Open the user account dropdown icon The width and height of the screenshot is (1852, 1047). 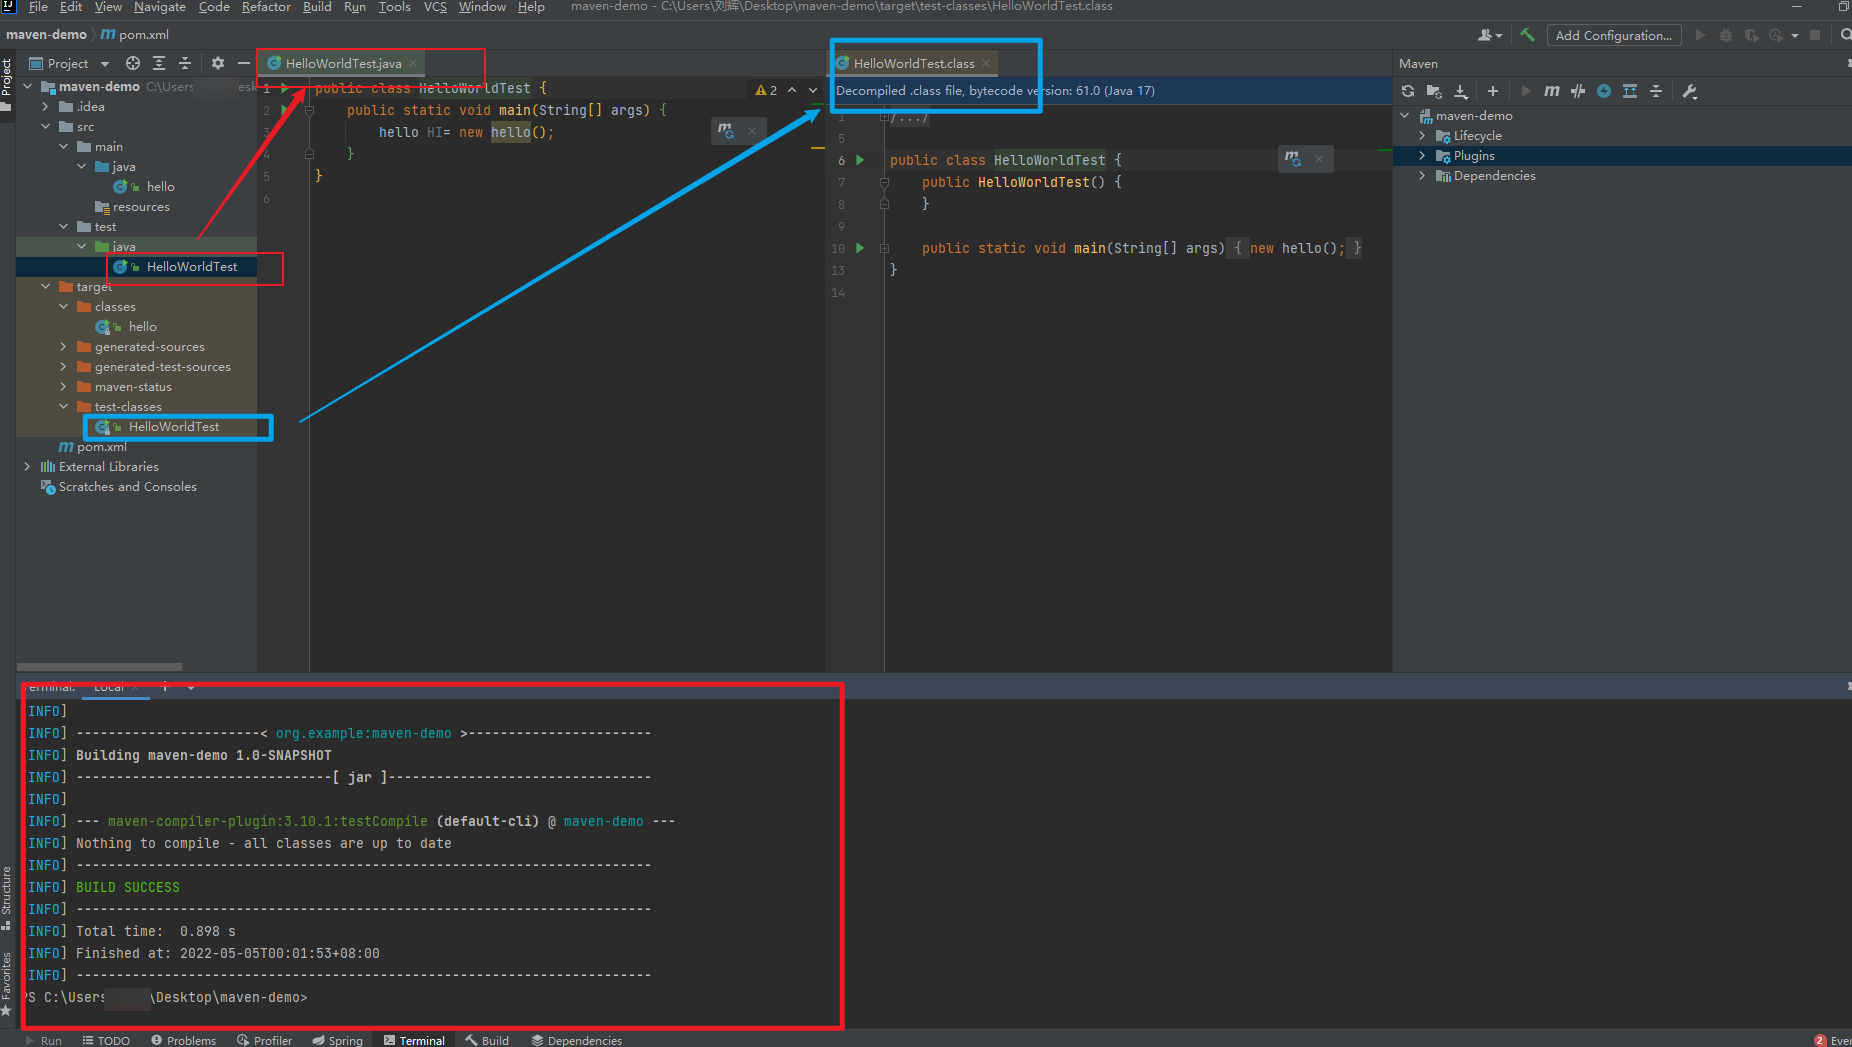tap(1490, 35)
